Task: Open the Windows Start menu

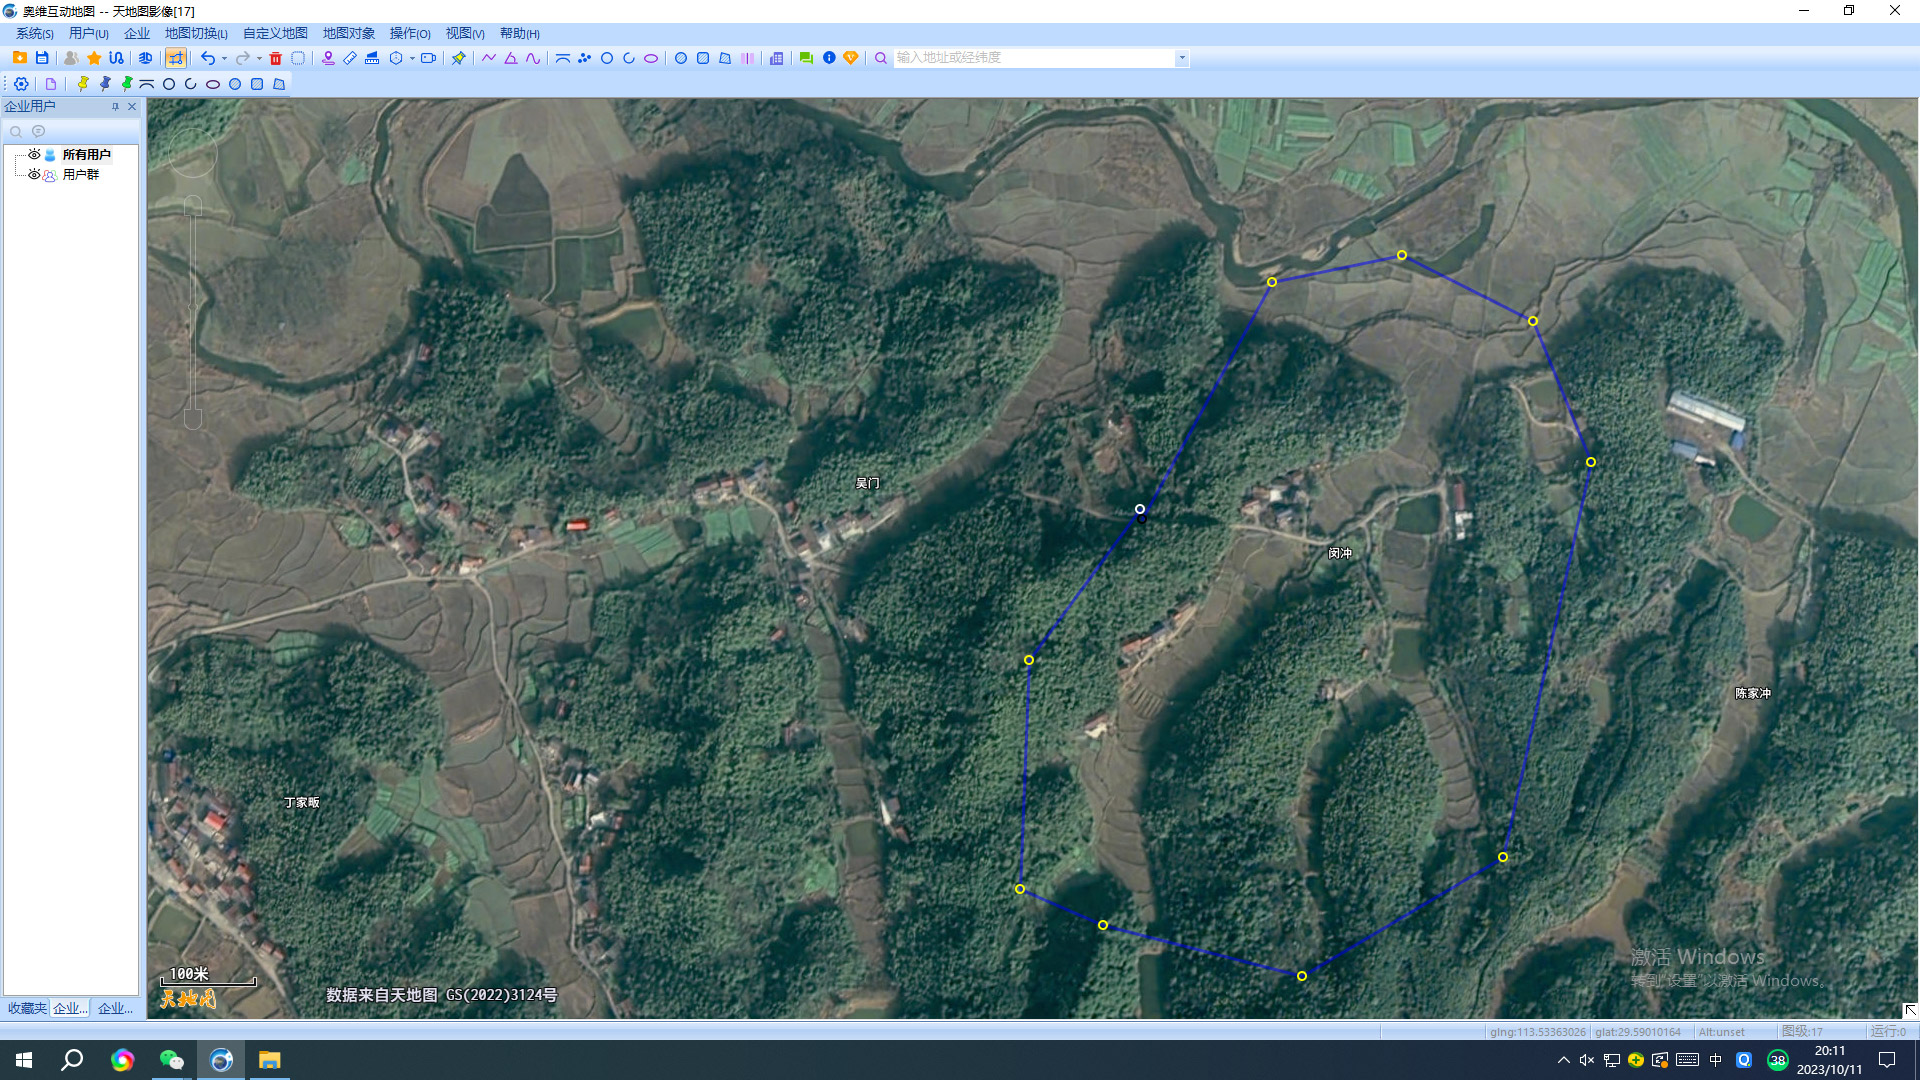Action: [x=24, y=1060]
